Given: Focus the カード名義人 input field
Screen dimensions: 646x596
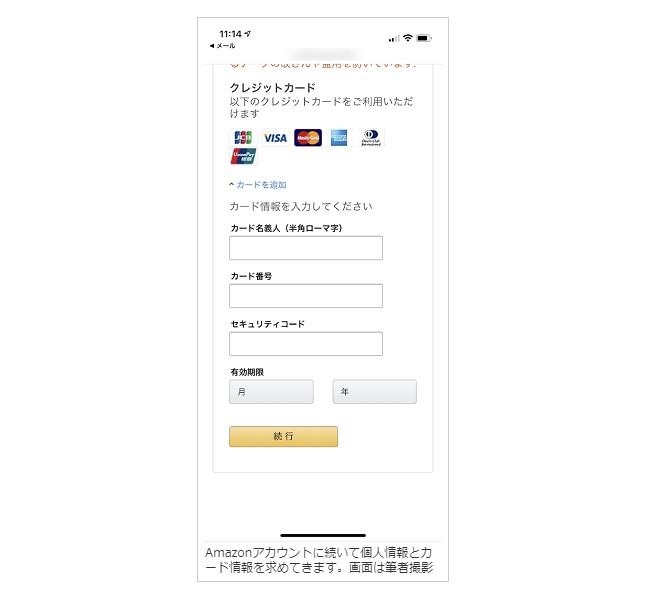Looking at the screenshot, I should tap(306, 248).
